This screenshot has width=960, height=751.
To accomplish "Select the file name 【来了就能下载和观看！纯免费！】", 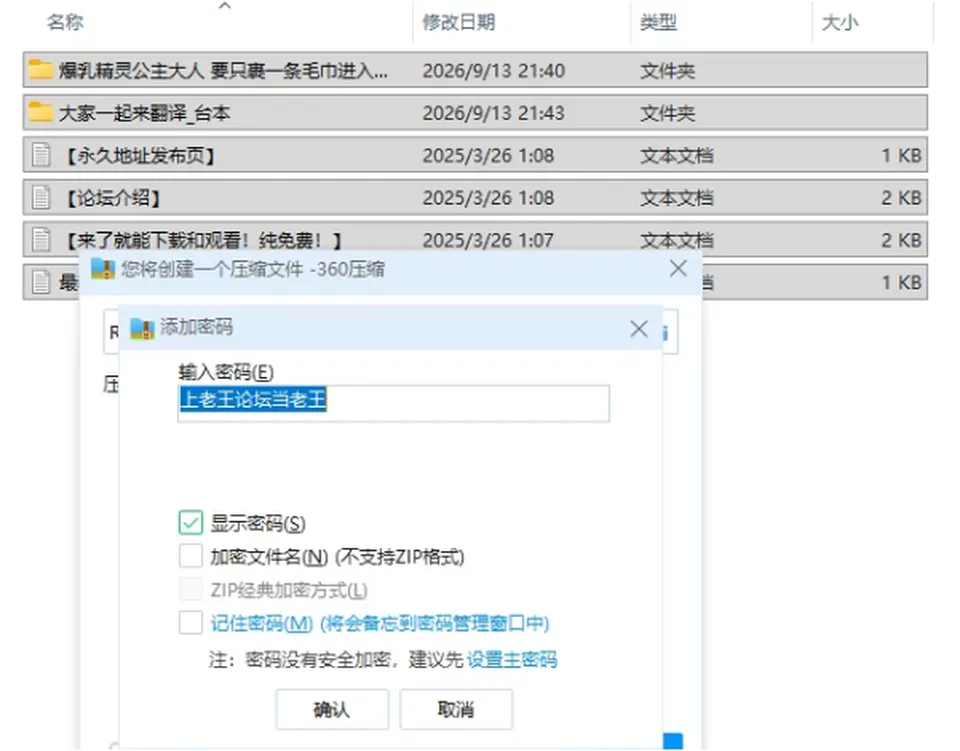I will click(x=203, y=240).
